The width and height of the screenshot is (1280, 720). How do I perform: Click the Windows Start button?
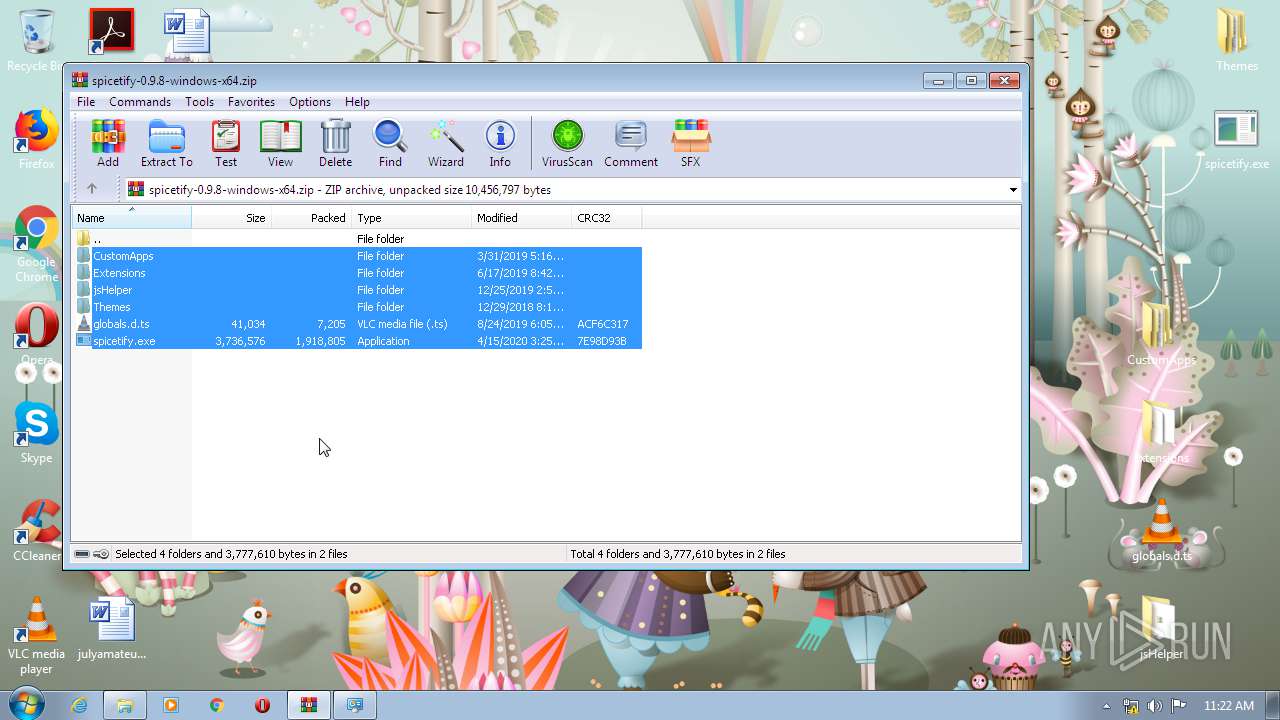[x=27, y=704]
